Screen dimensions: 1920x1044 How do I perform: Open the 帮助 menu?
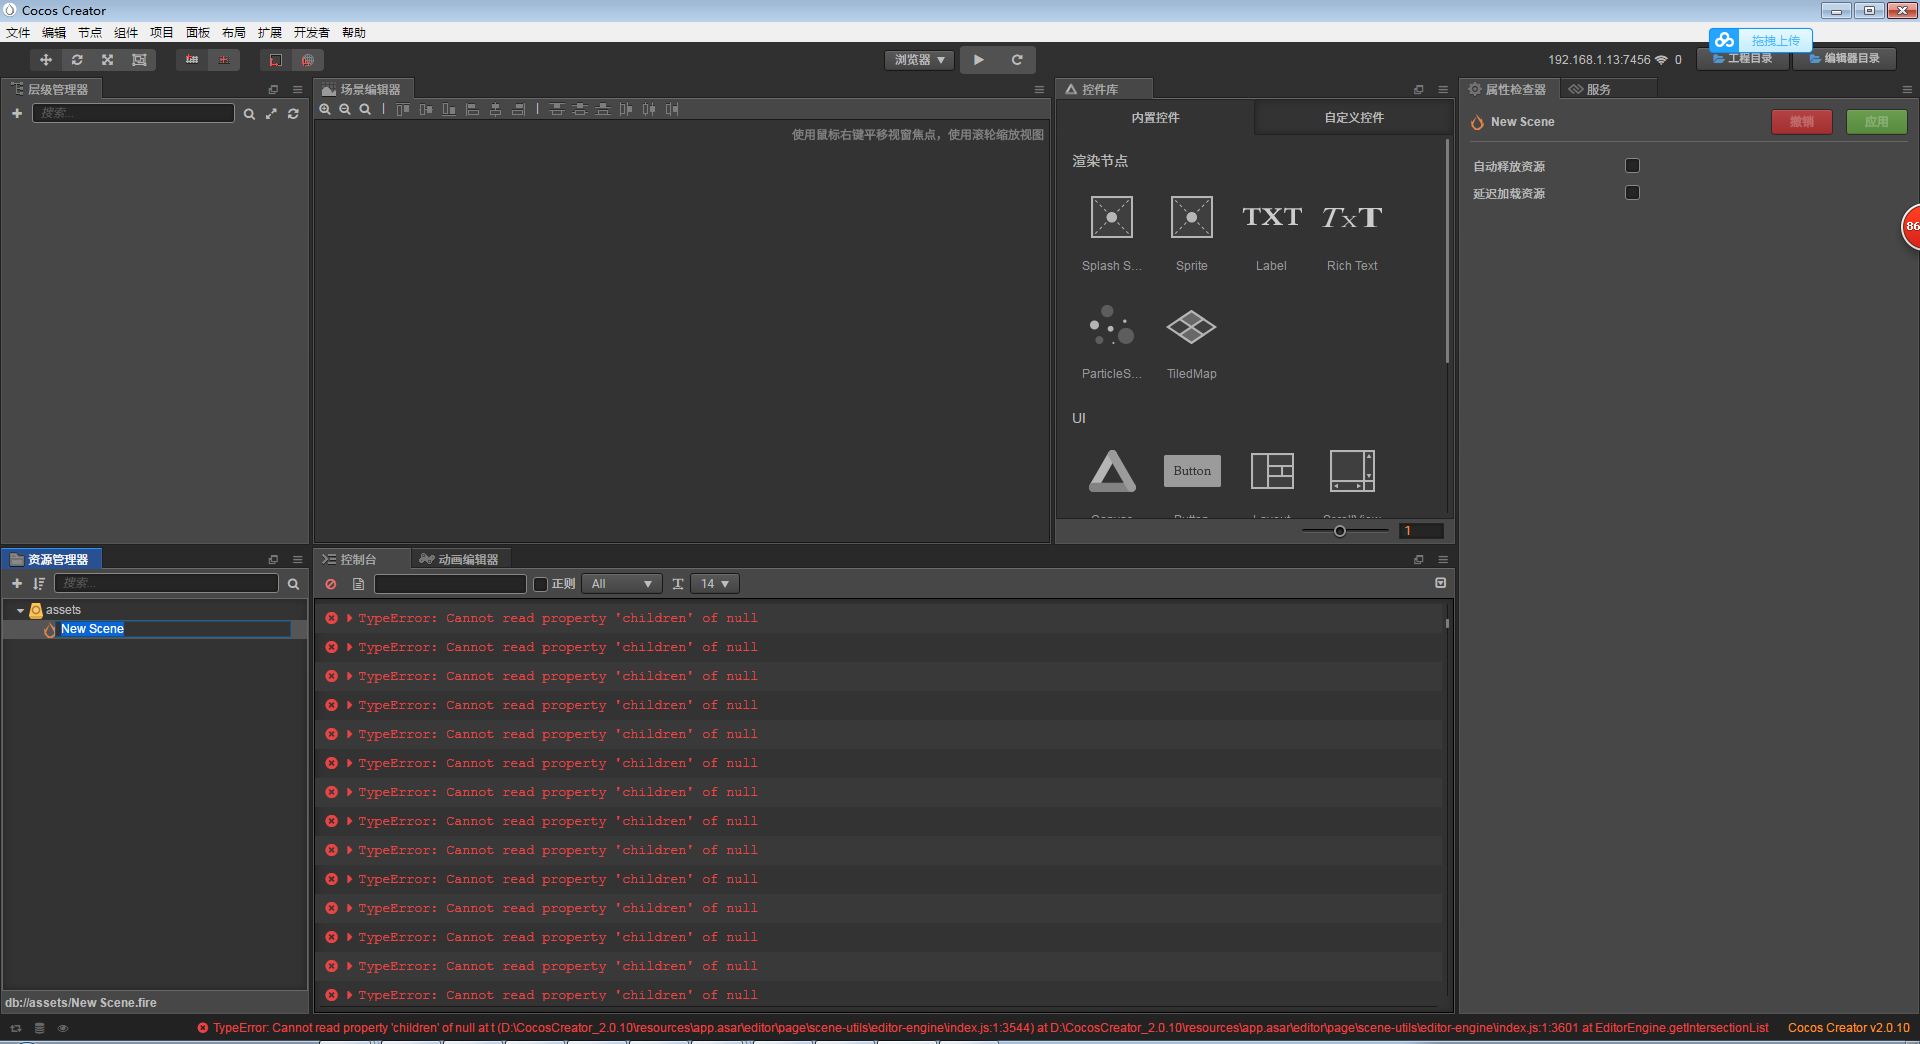[x=354, y=33]
